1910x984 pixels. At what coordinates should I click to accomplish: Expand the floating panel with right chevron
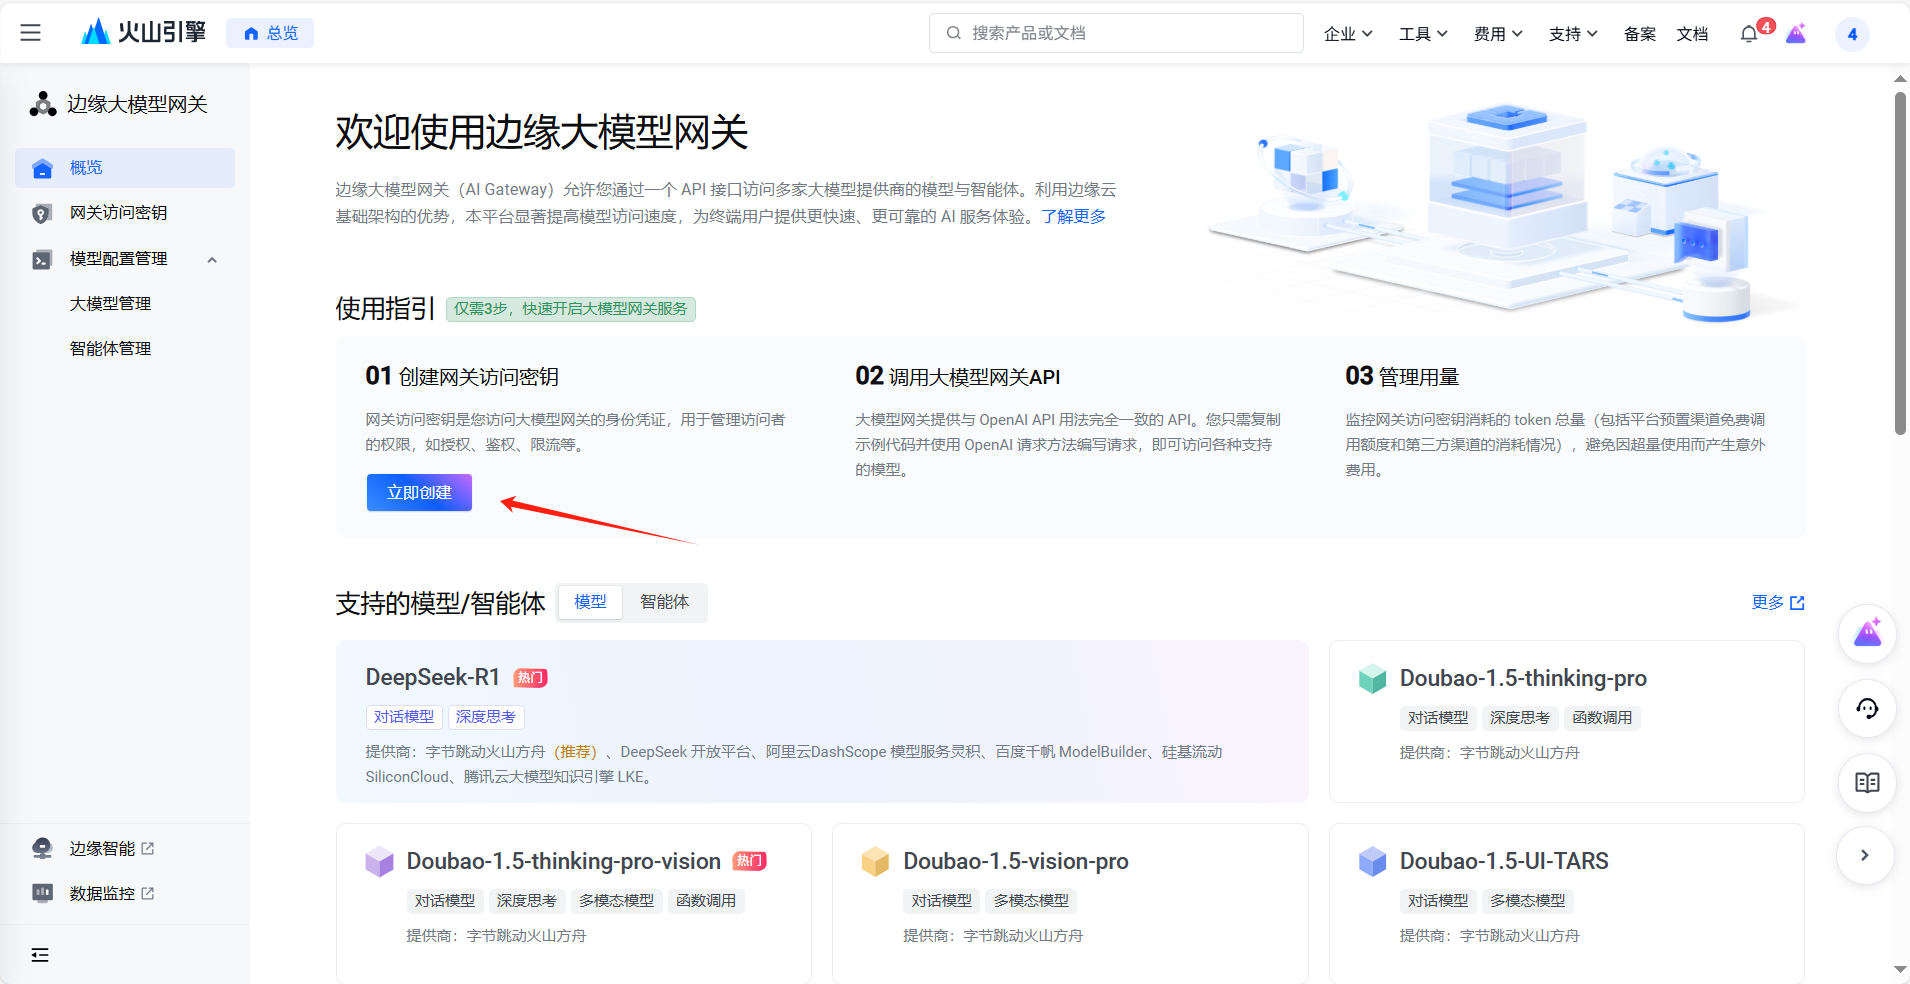(1865, 856)
